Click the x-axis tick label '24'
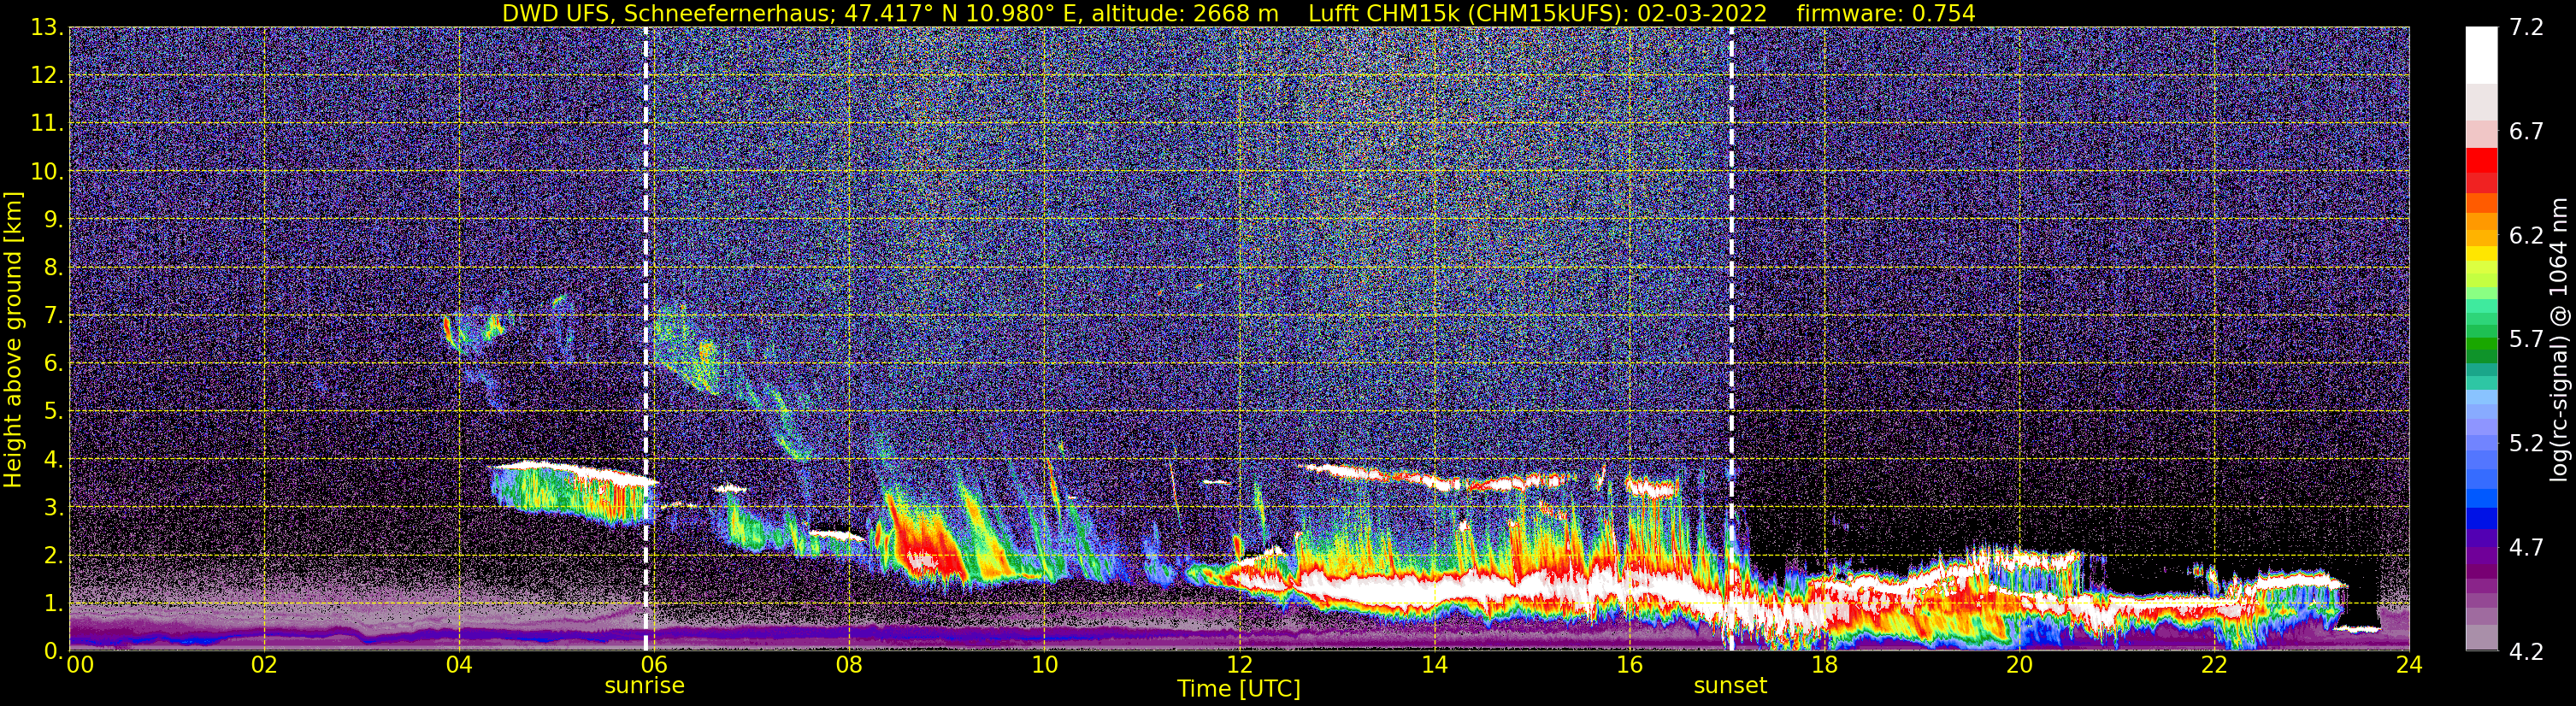The width and height of the screenshot is (2576, 706). pos(2409,666)
